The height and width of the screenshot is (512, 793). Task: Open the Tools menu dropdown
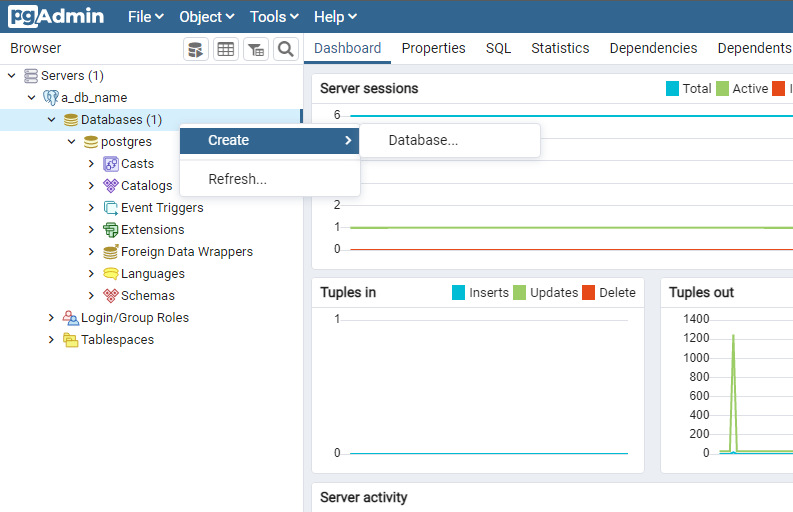coord(274,16)
